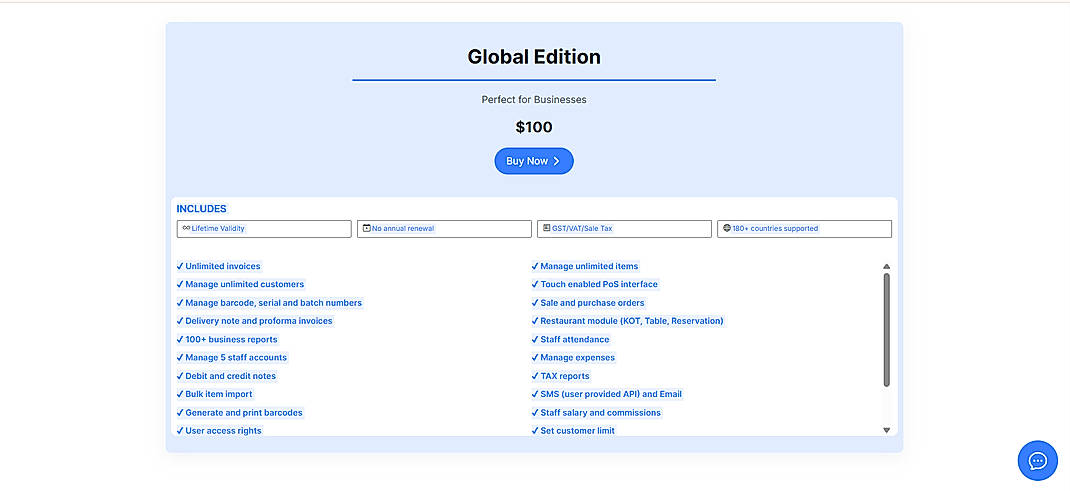Click the feature list scroll-down arrow

[x=886, y=430]
